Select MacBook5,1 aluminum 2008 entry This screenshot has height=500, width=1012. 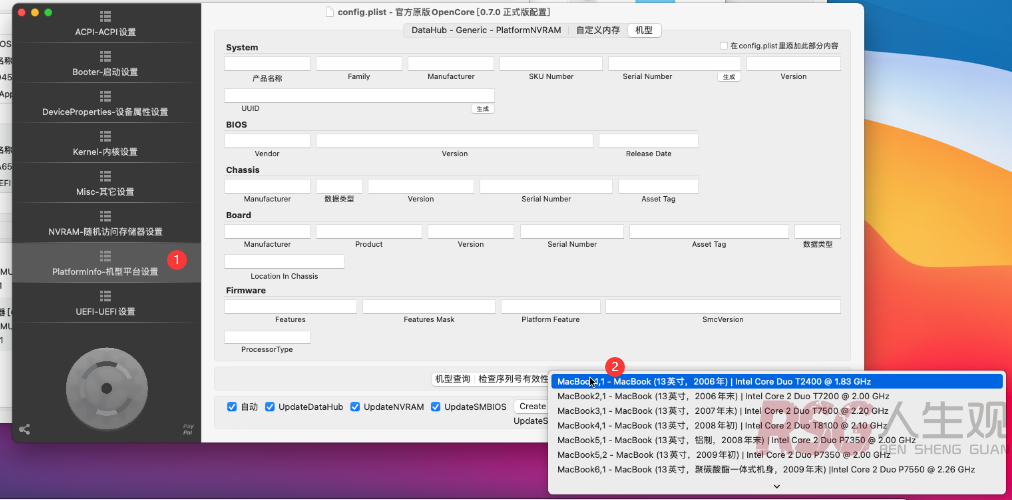(776, 440)
